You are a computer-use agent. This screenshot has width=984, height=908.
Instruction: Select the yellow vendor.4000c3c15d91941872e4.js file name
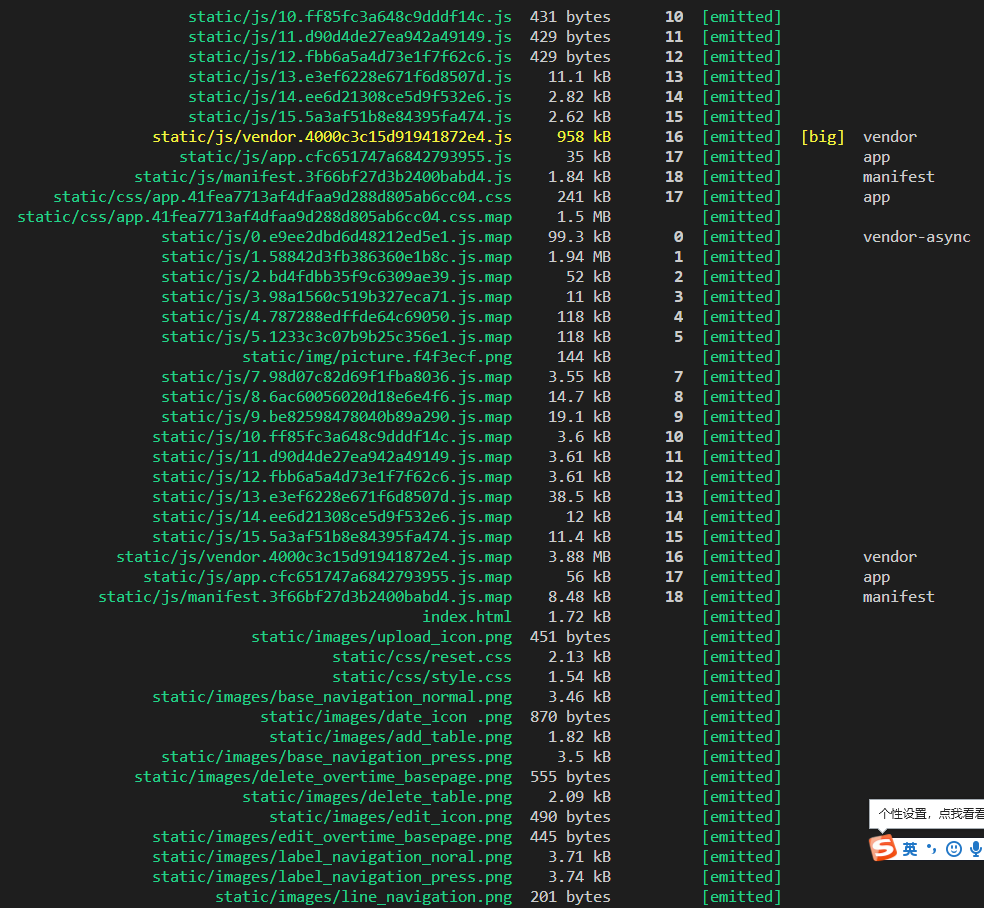(x=332, y=137)
